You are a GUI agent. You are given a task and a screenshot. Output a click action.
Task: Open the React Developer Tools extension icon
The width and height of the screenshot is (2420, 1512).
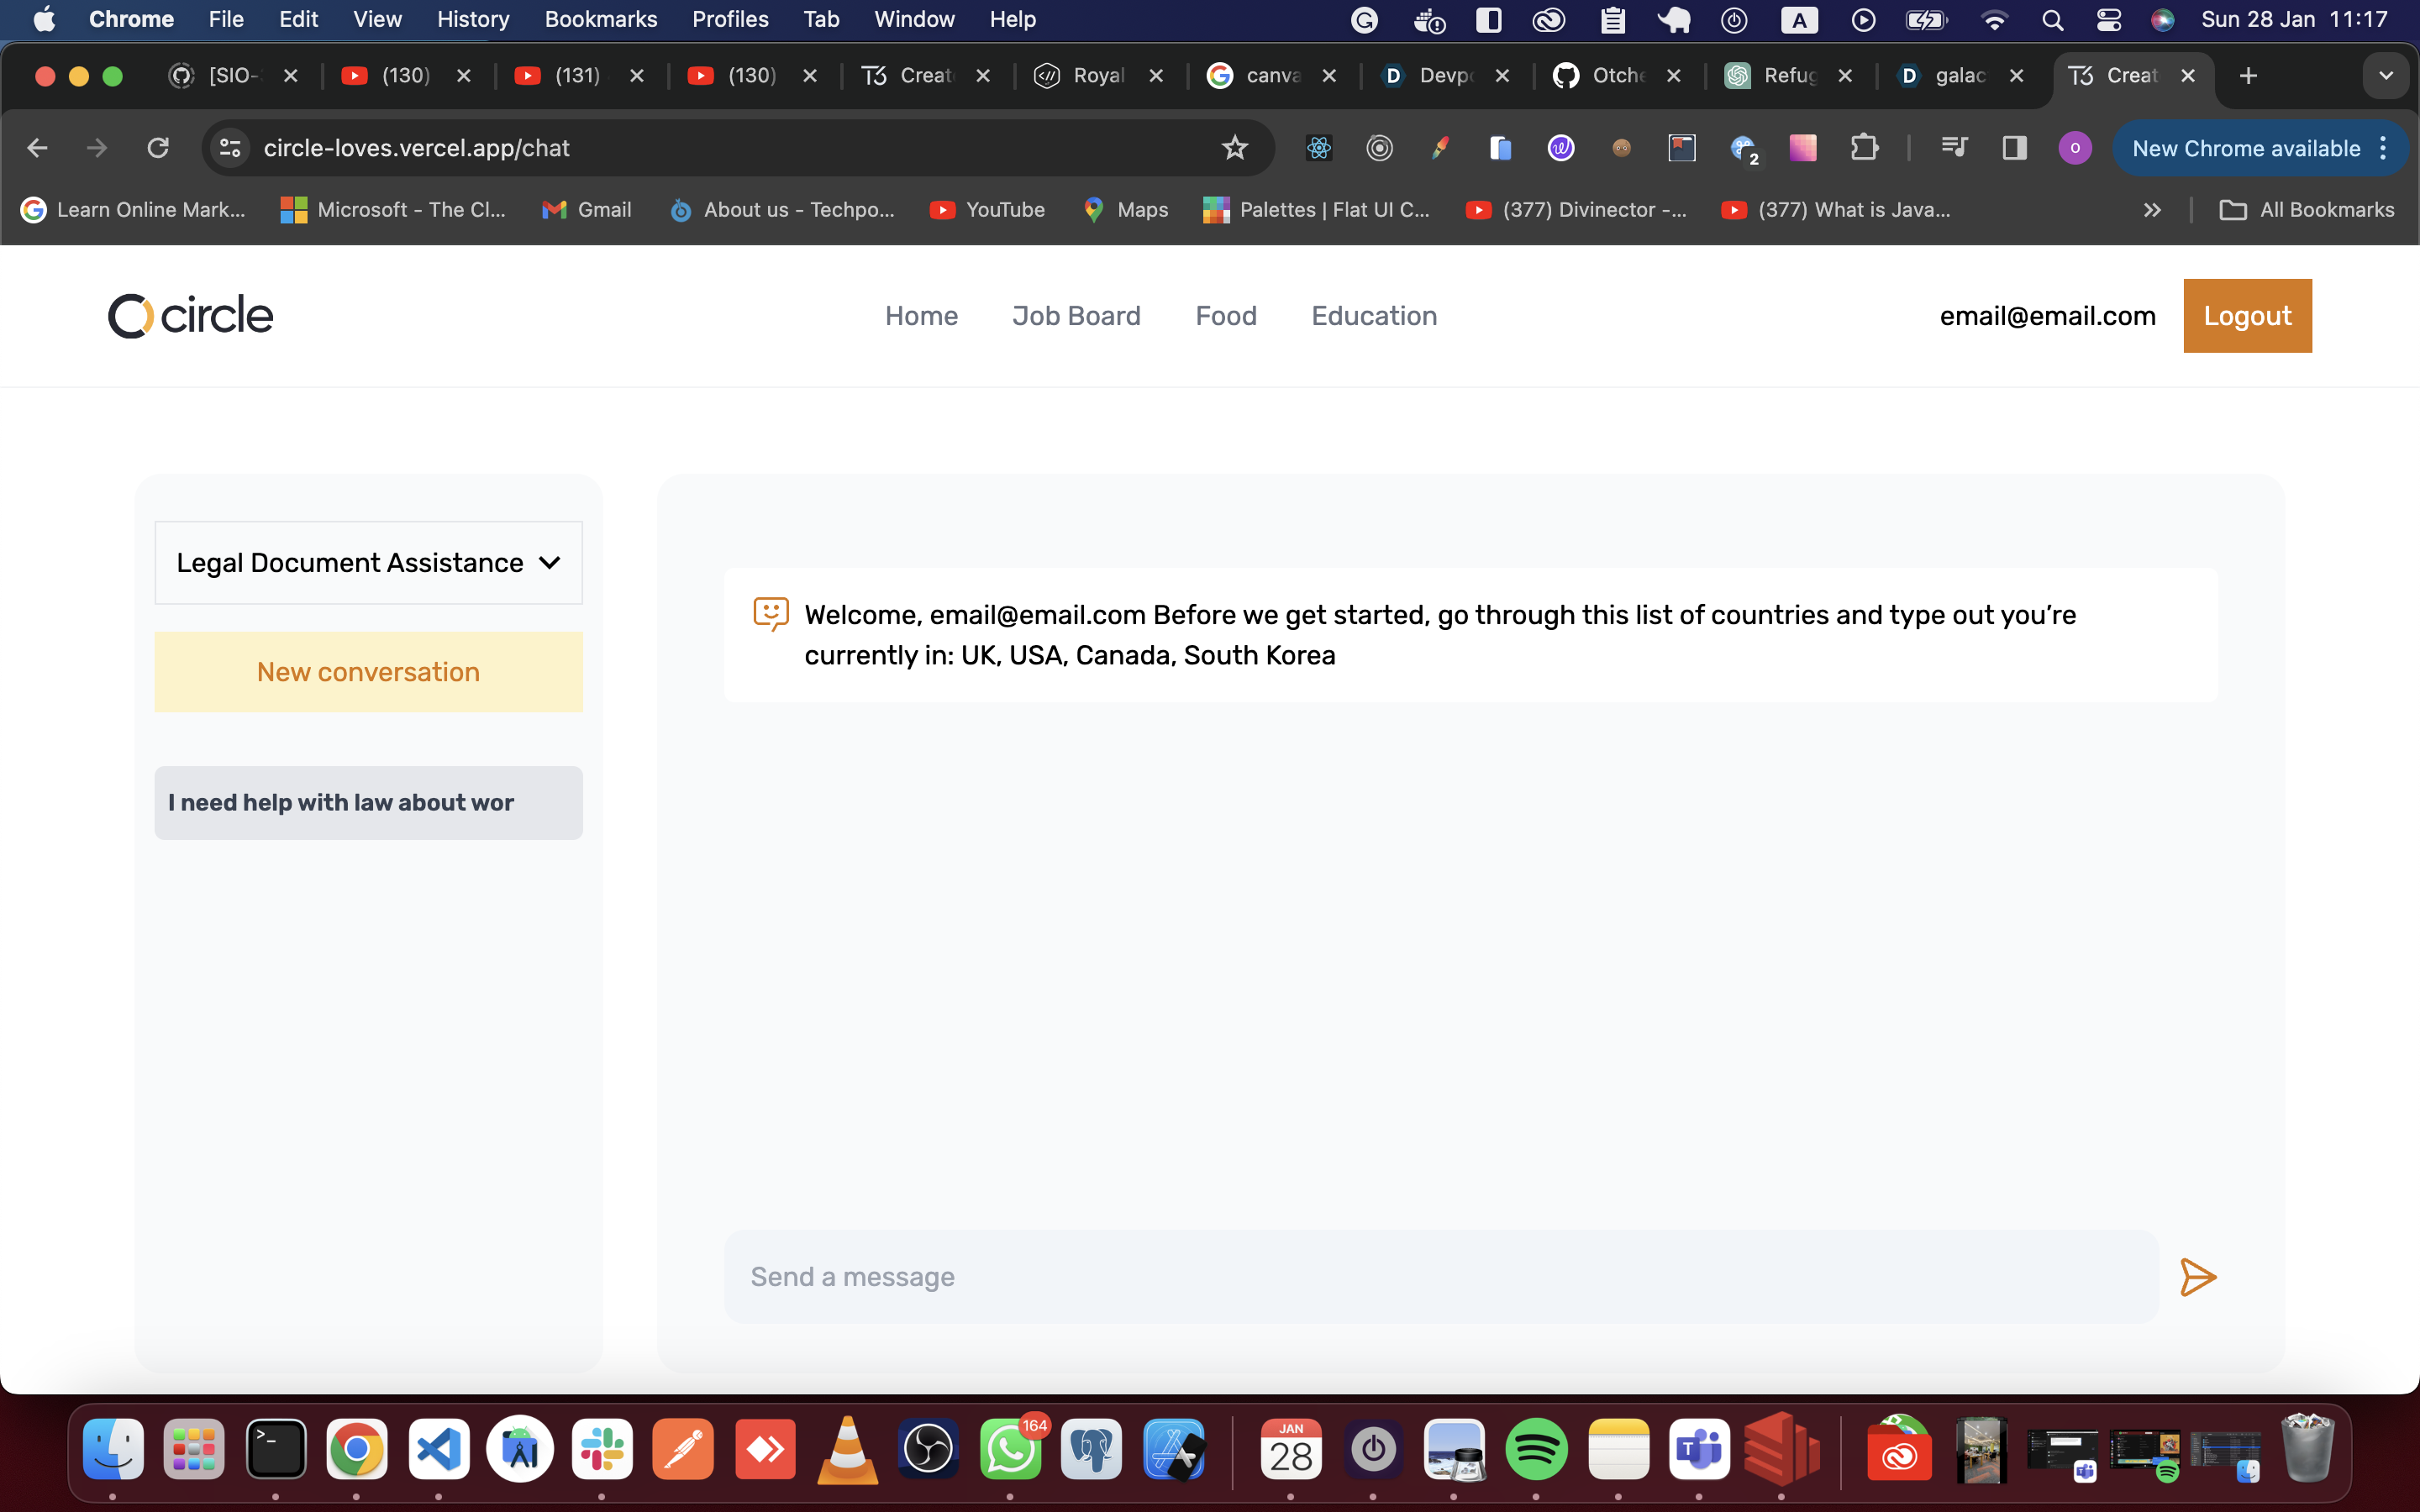click(x=1319, y=148)
